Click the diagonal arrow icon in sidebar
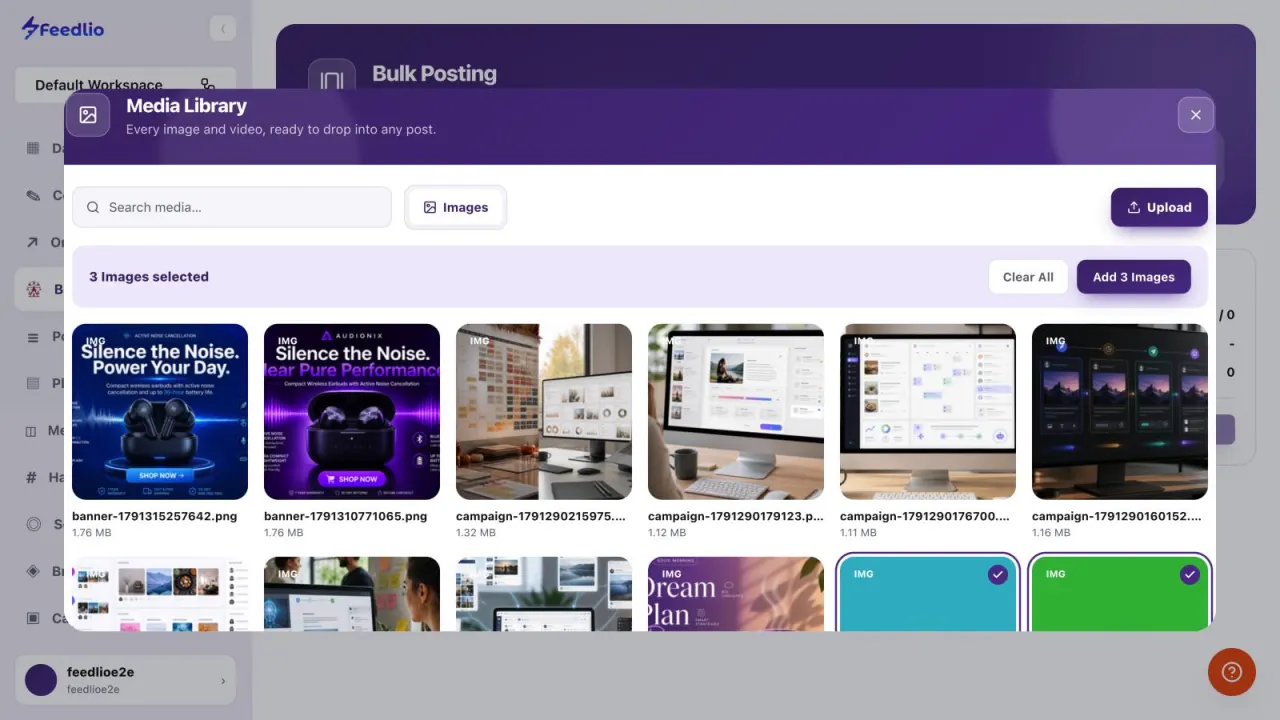1280x720 pixels. (x=33, y=242)
